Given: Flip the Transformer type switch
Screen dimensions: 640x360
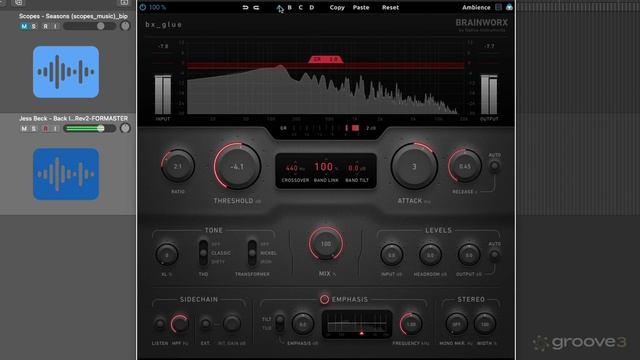Looking at the screenshot, I should 252,253.
